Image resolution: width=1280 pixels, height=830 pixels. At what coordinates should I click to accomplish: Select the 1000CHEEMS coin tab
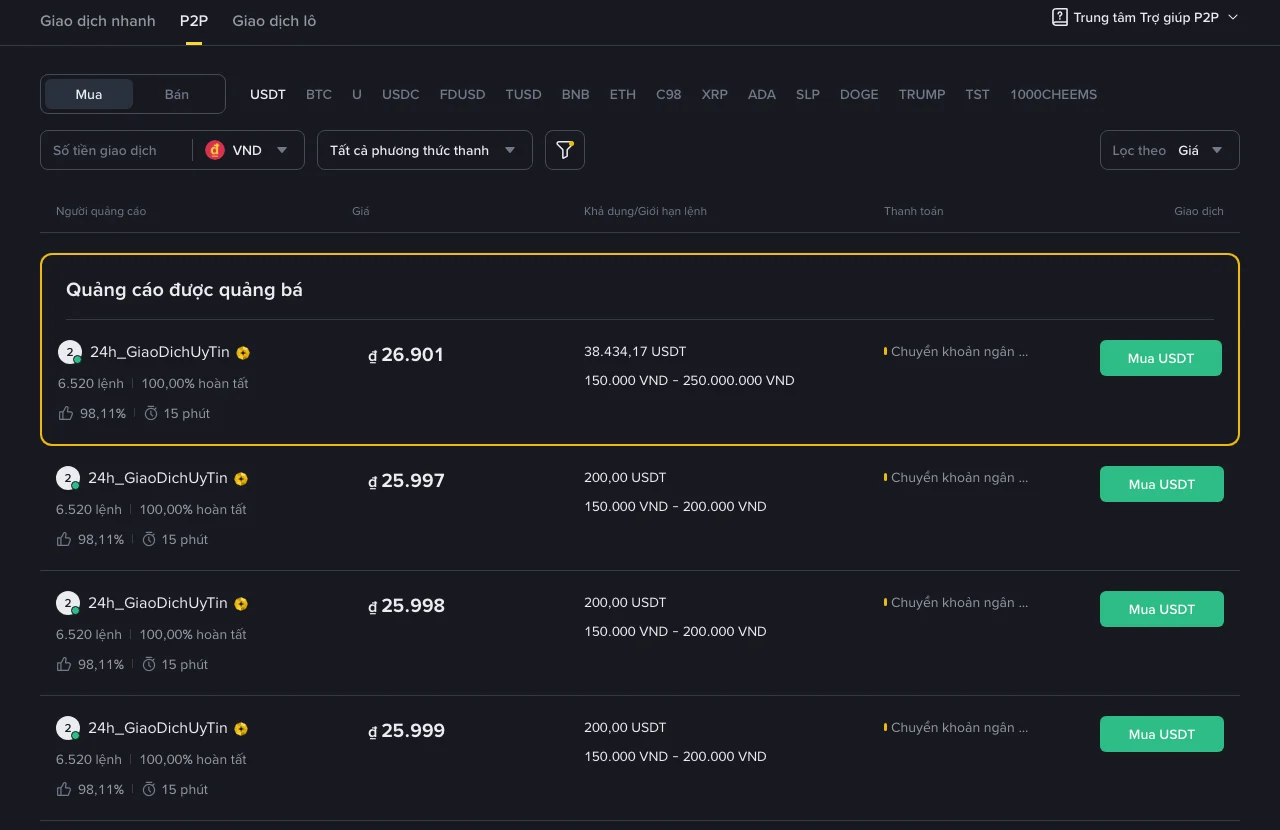point(1054,94)
